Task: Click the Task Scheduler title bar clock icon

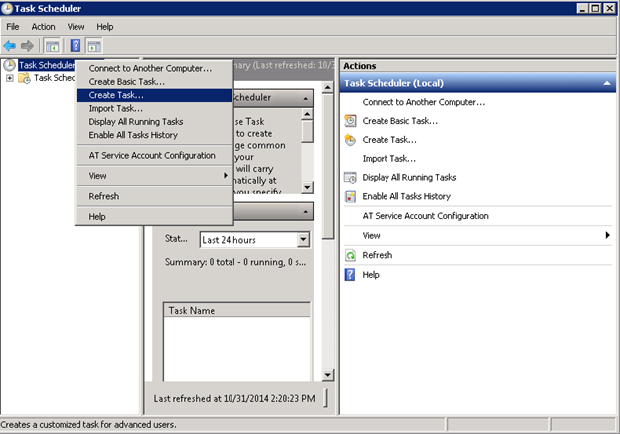Action: (7, 8)
